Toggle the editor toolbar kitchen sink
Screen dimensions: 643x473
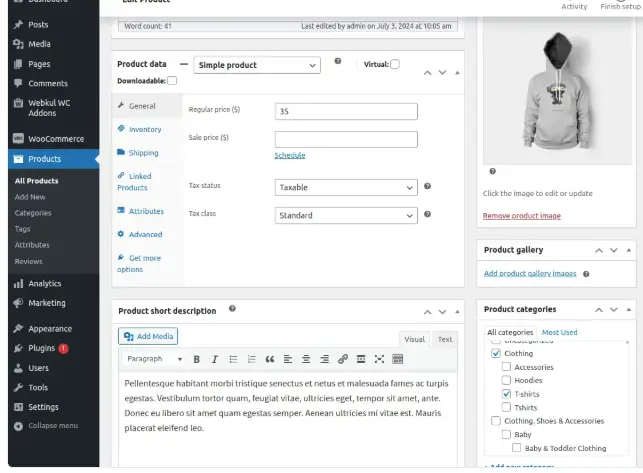397,359
